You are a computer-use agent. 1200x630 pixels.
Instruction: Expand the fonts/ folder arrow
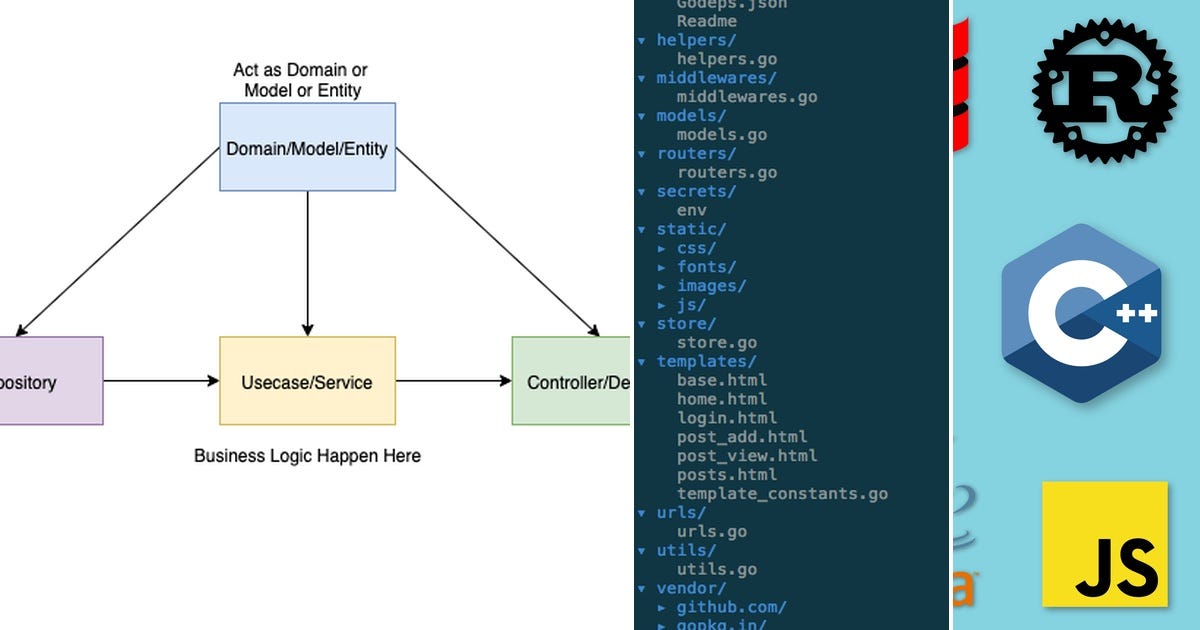662,267
